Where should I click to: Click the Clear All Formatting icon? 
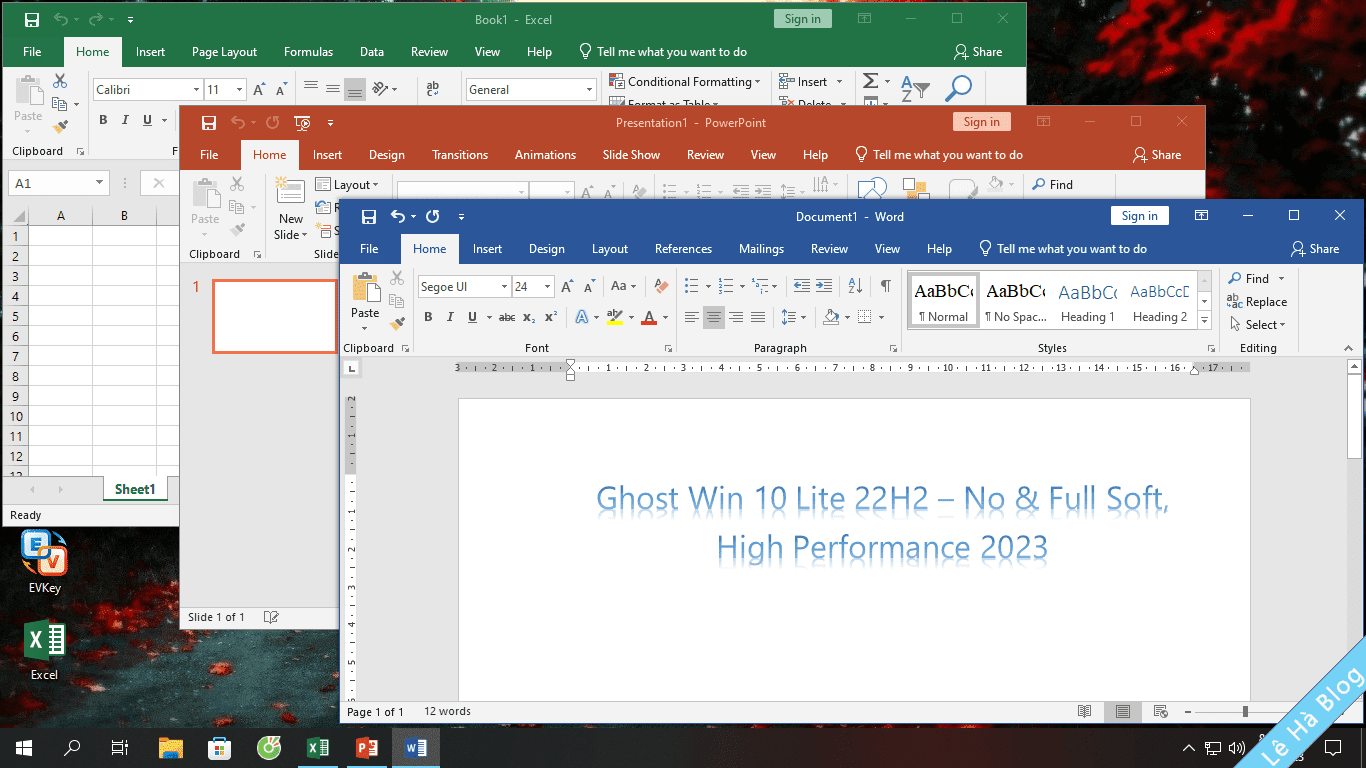point(660,287)
